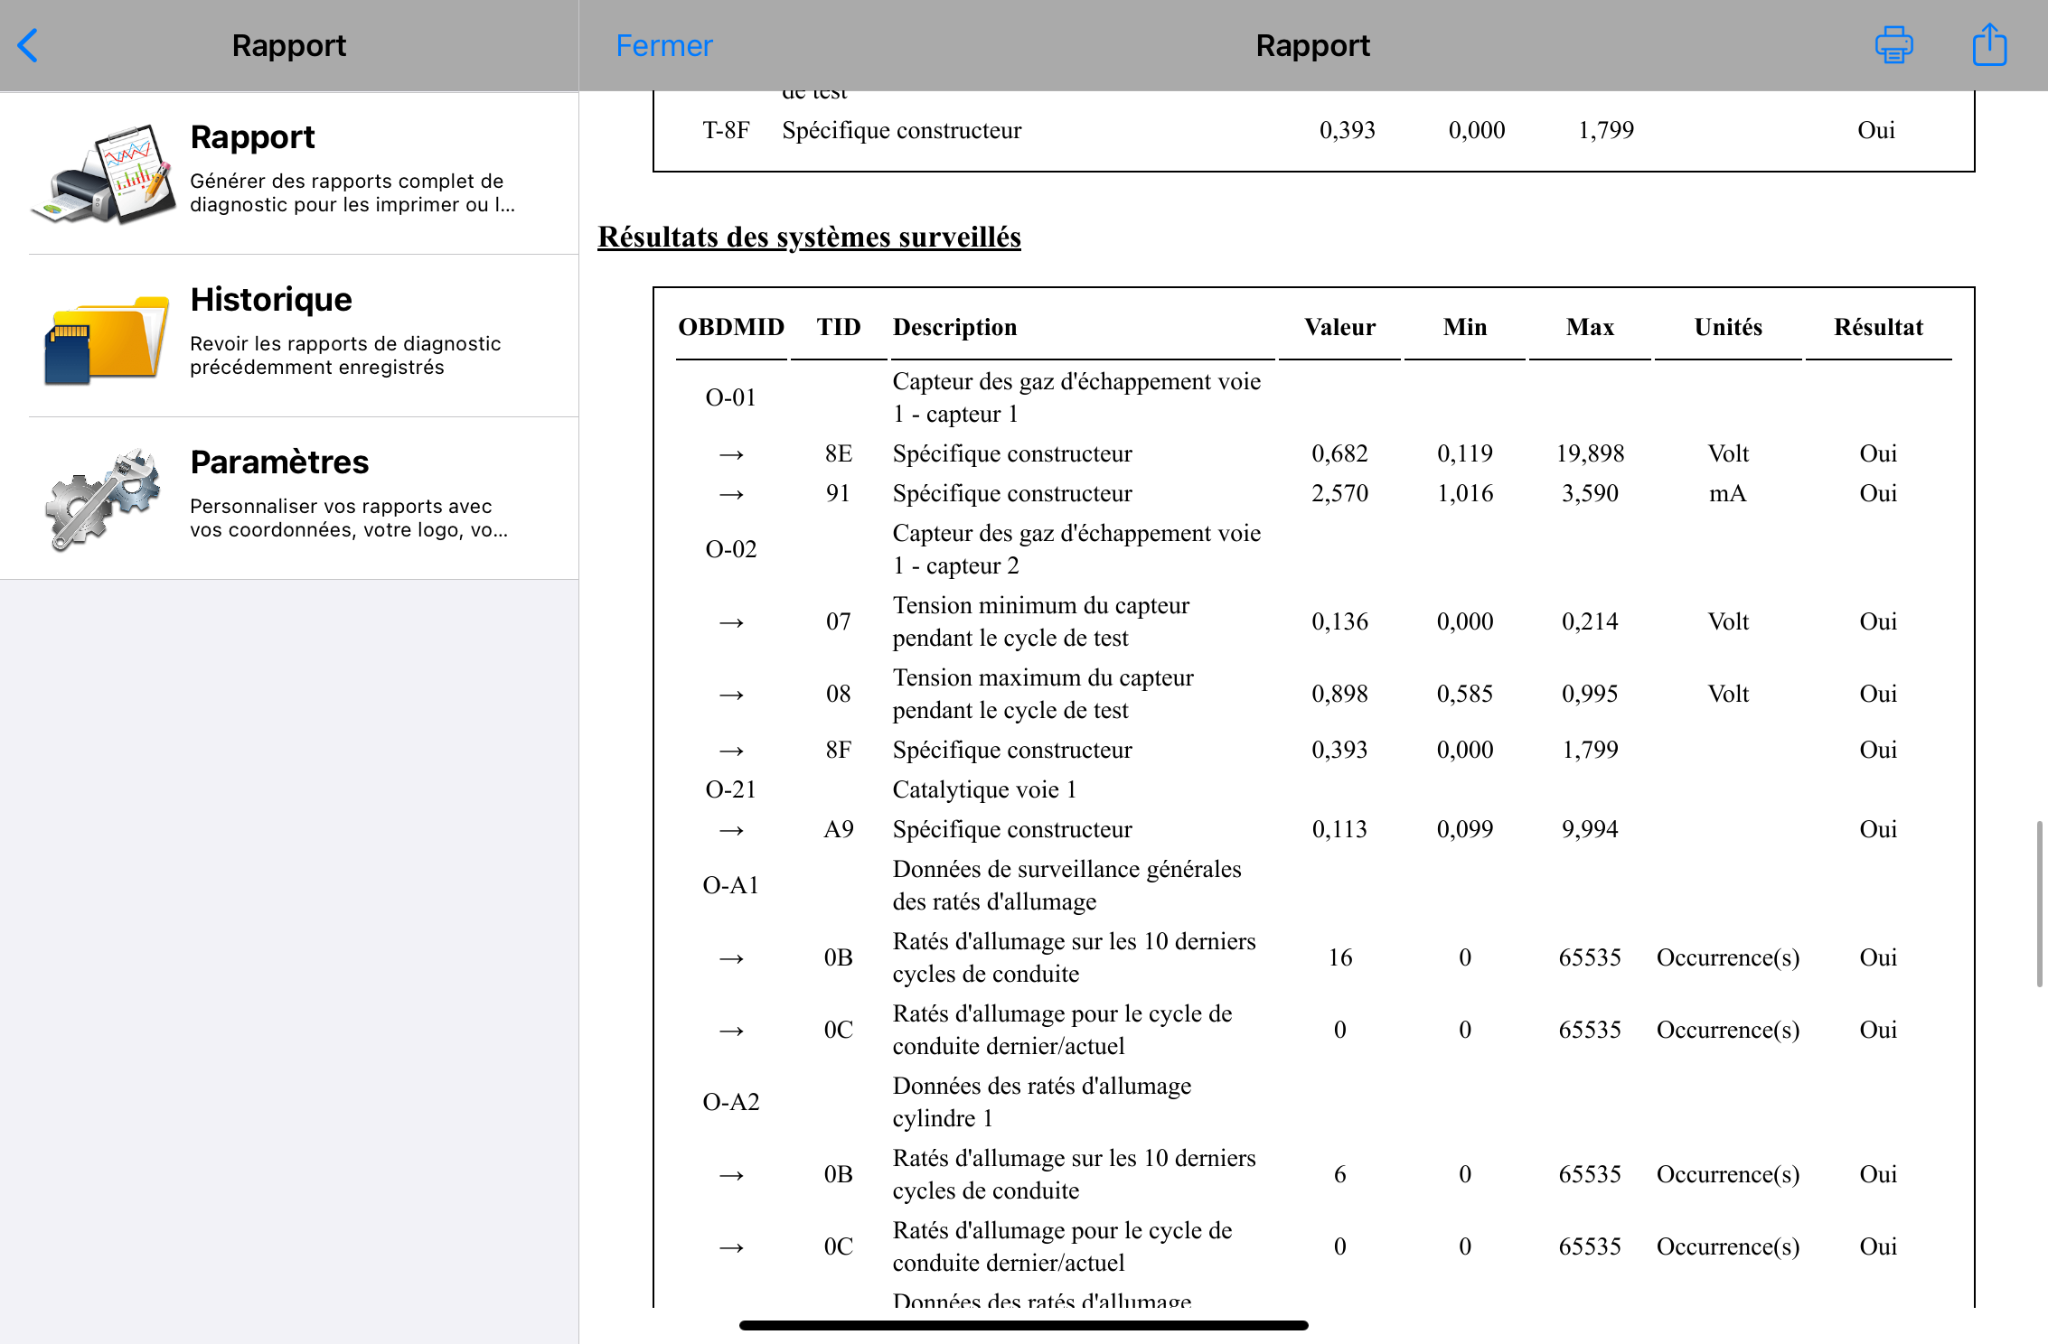
Task: Tap the back chevron in sidebar header
Action: coord(28,45)
